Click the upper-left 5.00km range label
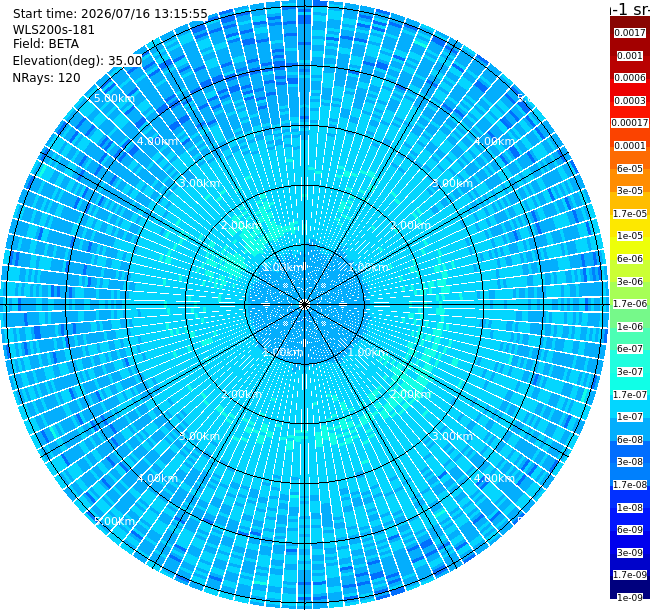 click(x=114, y=98)
